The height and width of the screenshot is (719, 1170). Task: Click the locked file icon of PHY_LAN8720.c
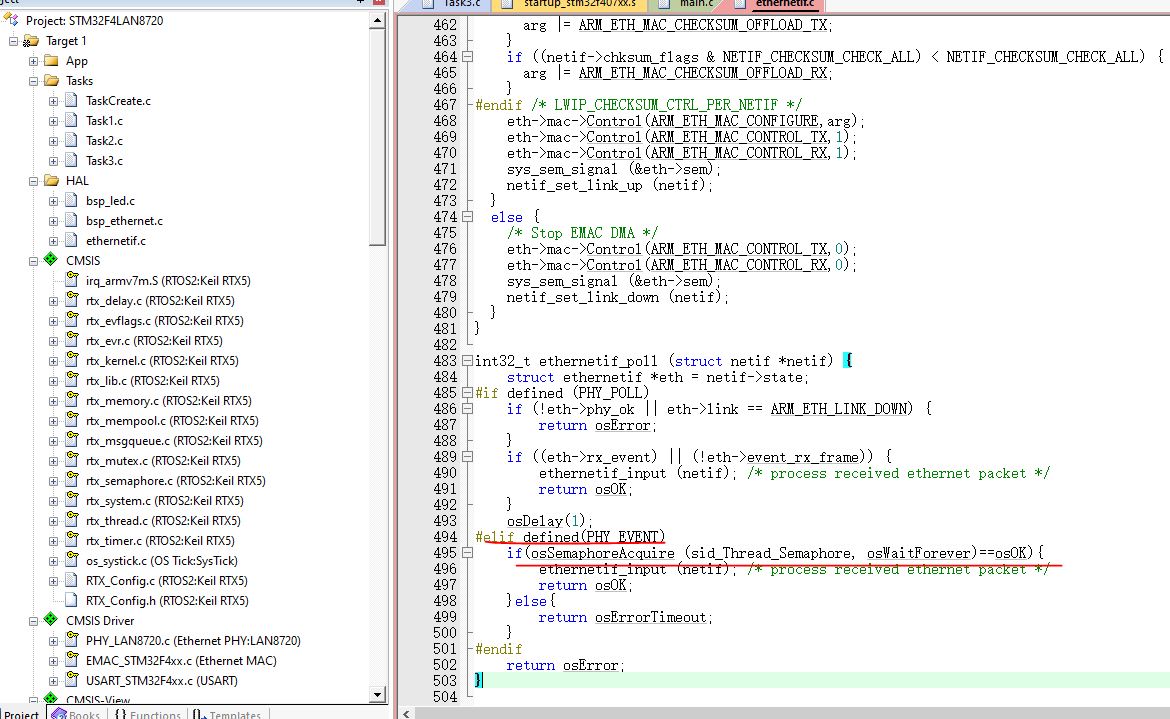pyautogui.click(x=72, y=640)
